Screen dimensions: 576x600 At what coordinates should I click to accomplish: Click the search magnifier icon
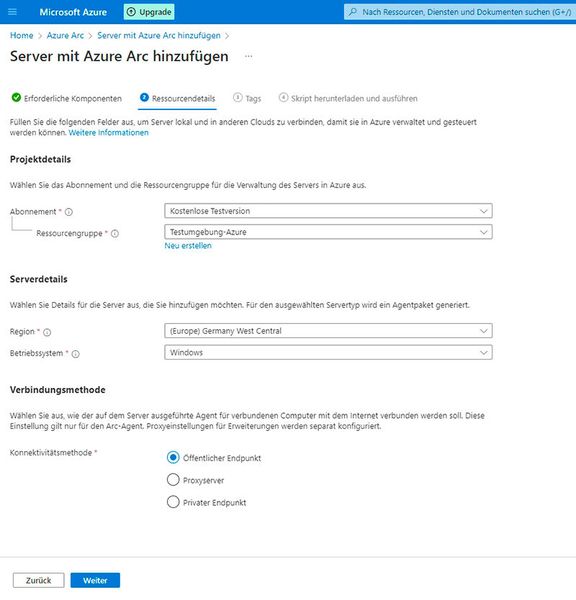(353, 12)
